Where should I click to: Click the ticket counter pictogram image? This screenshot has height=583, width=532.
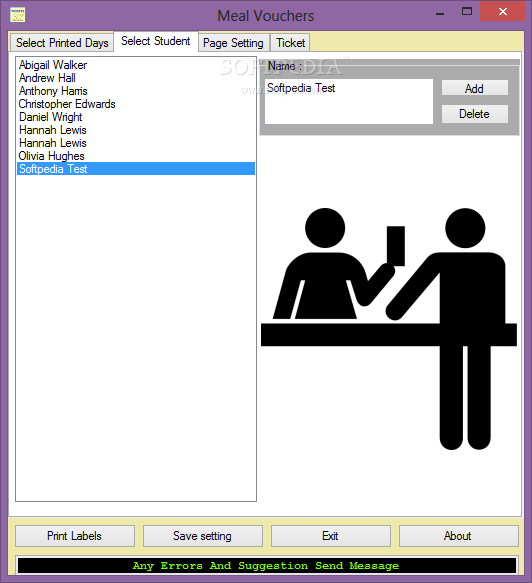(x=389, y=329)
